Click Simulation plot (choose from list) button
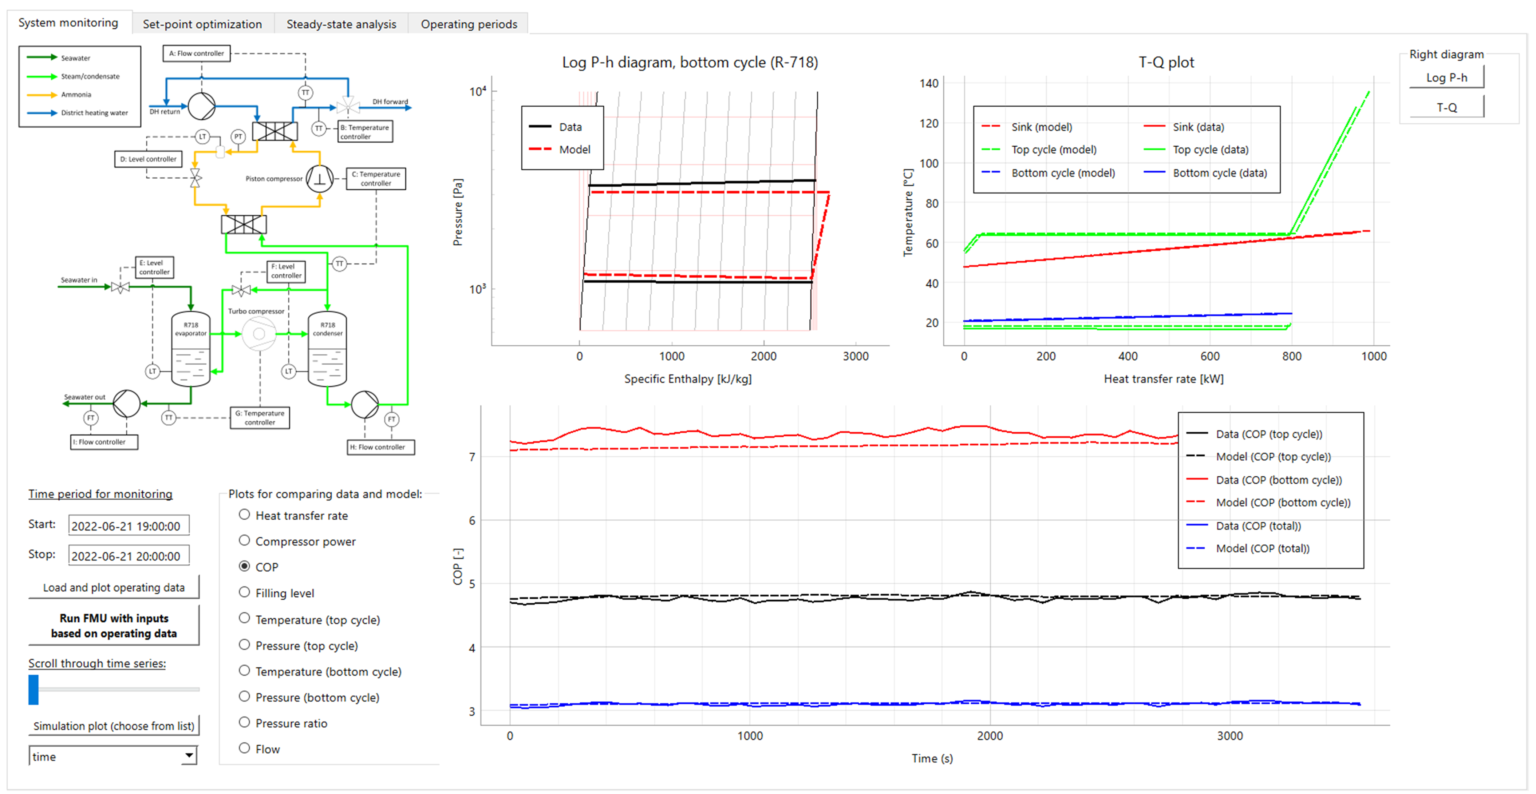Image resolution: width=1536 pixels, height=794 pixels. tap(114, 726)
